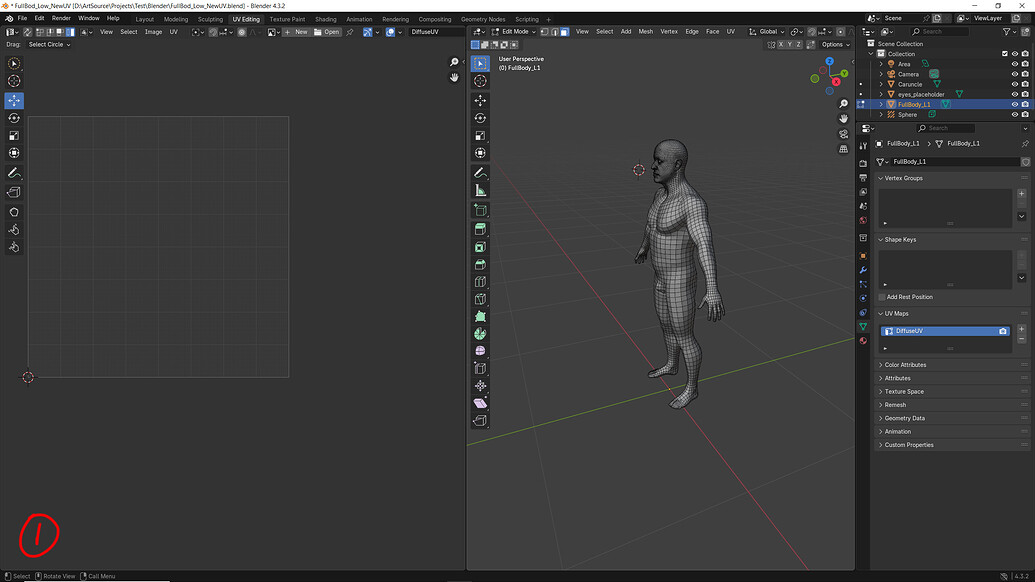Viewport: 1035px width, 582px height.
Task: Open the viewport Options dropdown
Action: click(835, 44)
